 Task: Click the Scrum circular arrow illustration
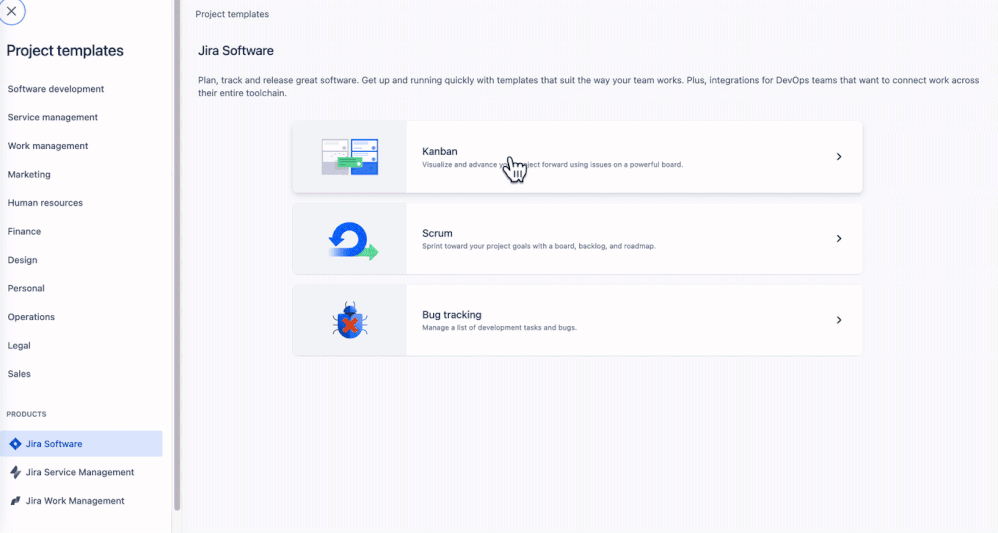353,240
